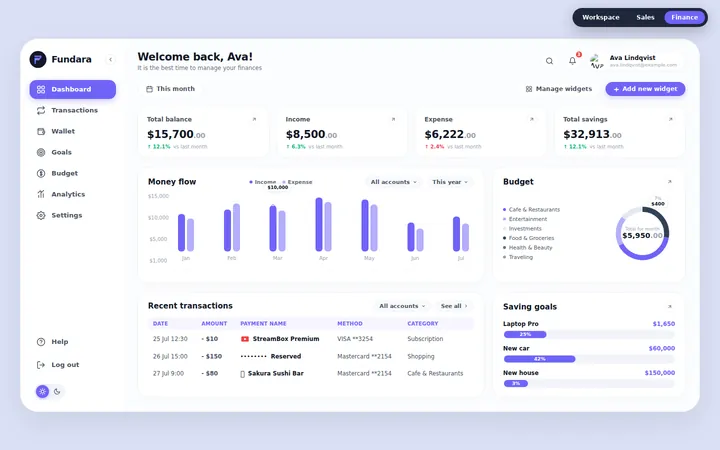Viewport: 720px width, 450px height.
Task: Select the Workspace tab
Action: coord(601,17)
